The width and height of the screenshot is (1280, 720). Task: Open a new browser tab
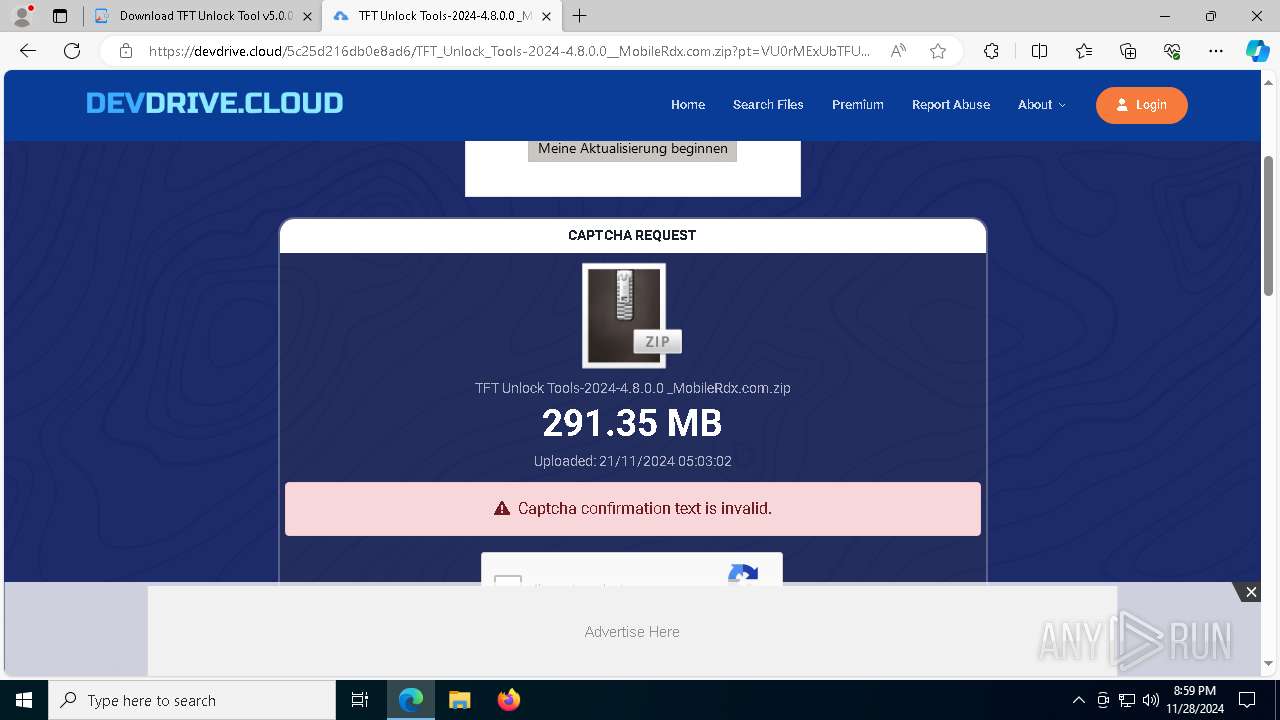coord(580,16)
